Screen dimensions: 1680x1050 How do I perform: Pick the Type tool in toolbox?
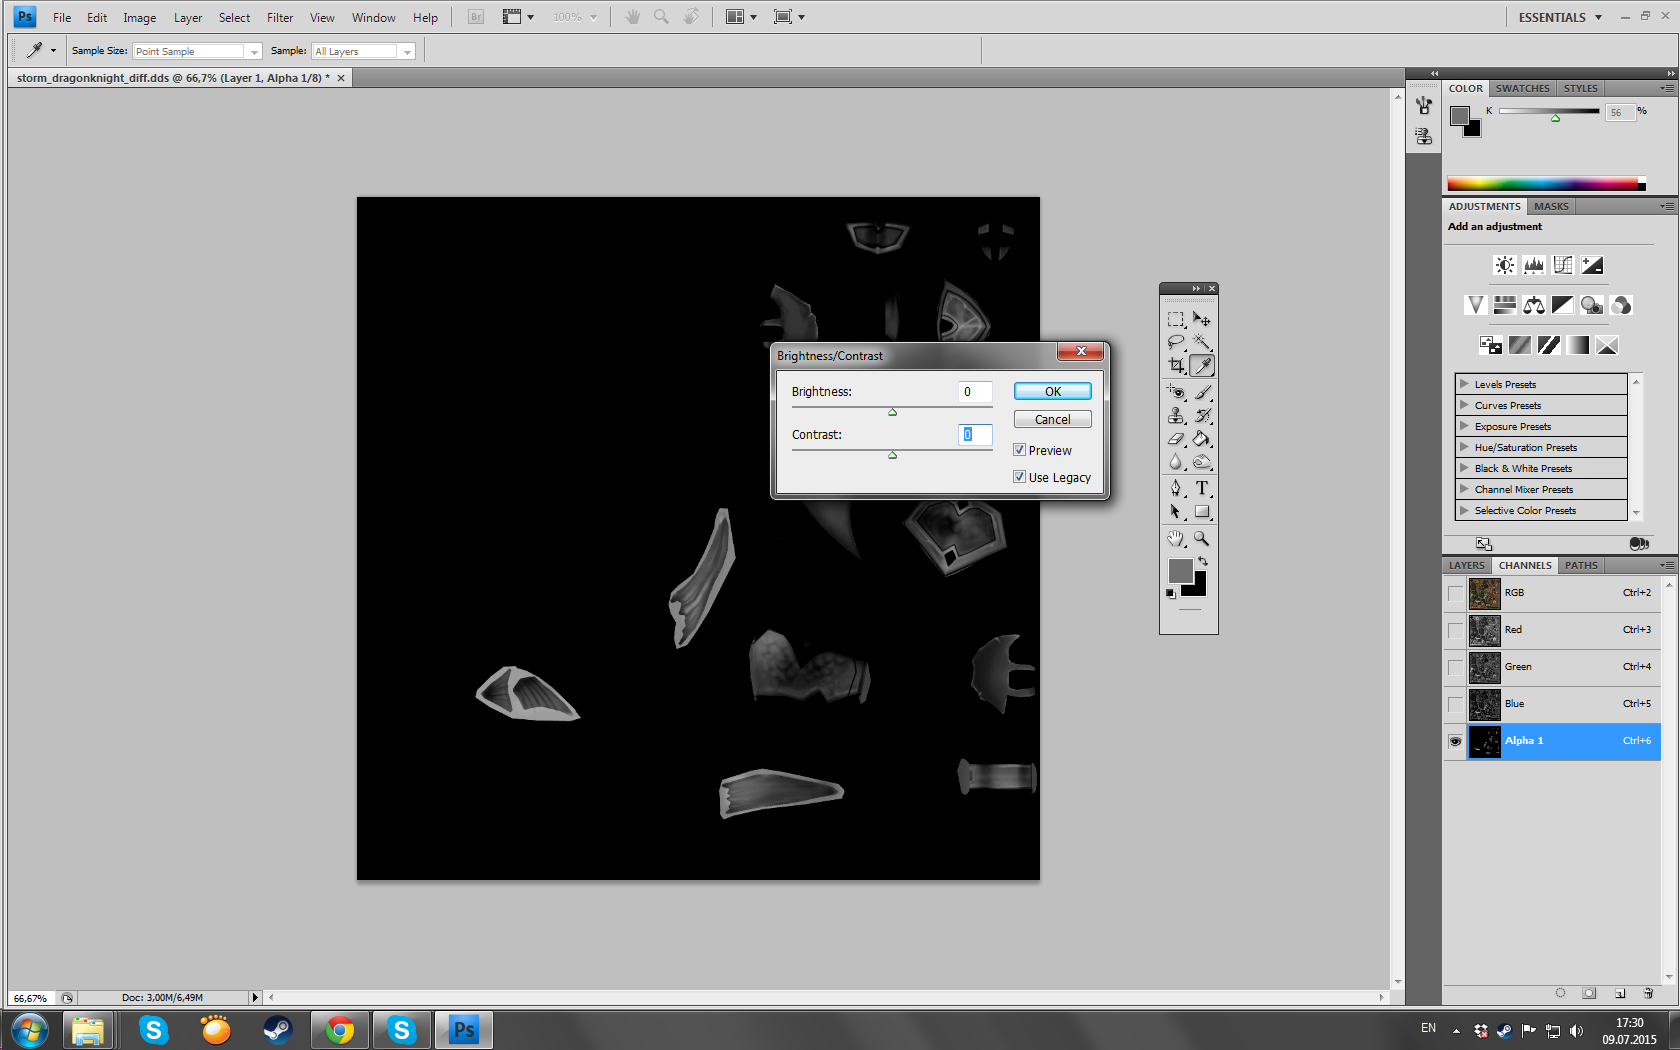[1202, 488]
